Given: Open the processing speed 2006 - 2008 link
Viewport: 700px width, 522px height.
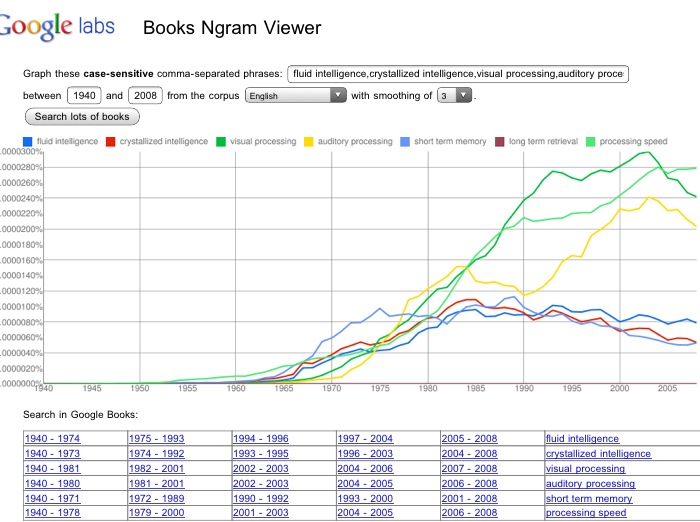Looking at the screenshot, I should point(469,513).
